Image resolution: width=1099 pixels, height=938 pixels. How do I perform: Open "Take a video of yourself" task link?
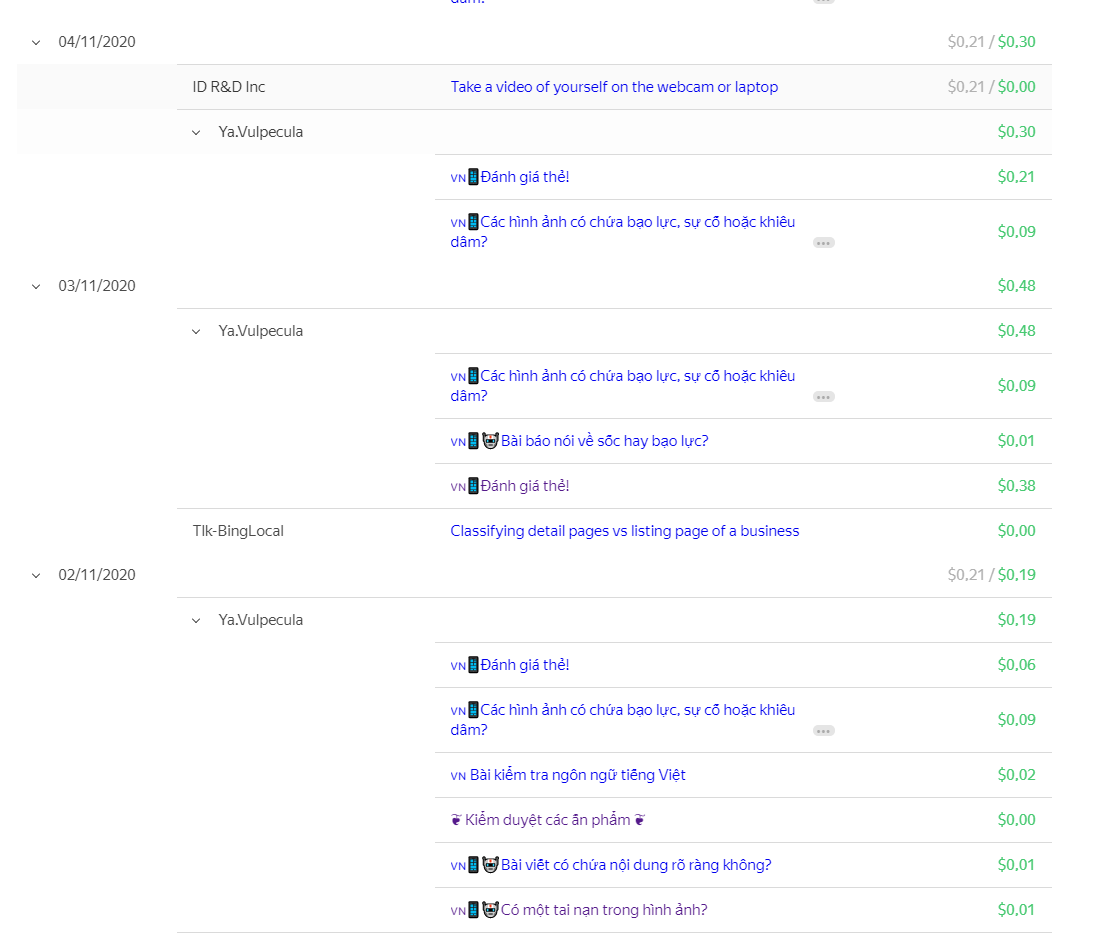tap(614, 87)
